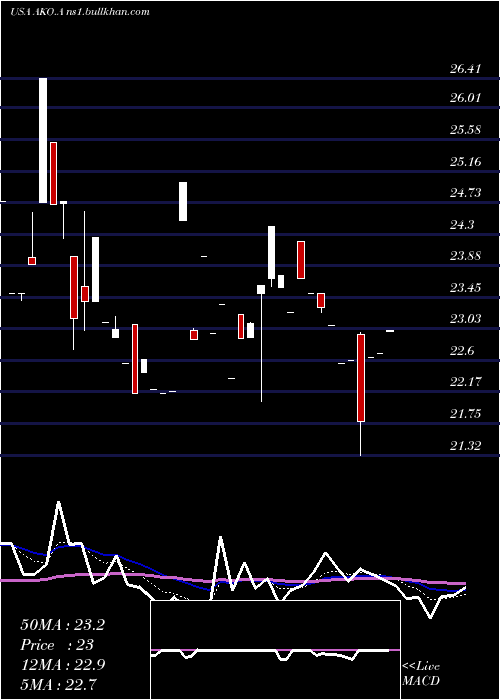Click the <<Live MACD label

tap(421, 673)
